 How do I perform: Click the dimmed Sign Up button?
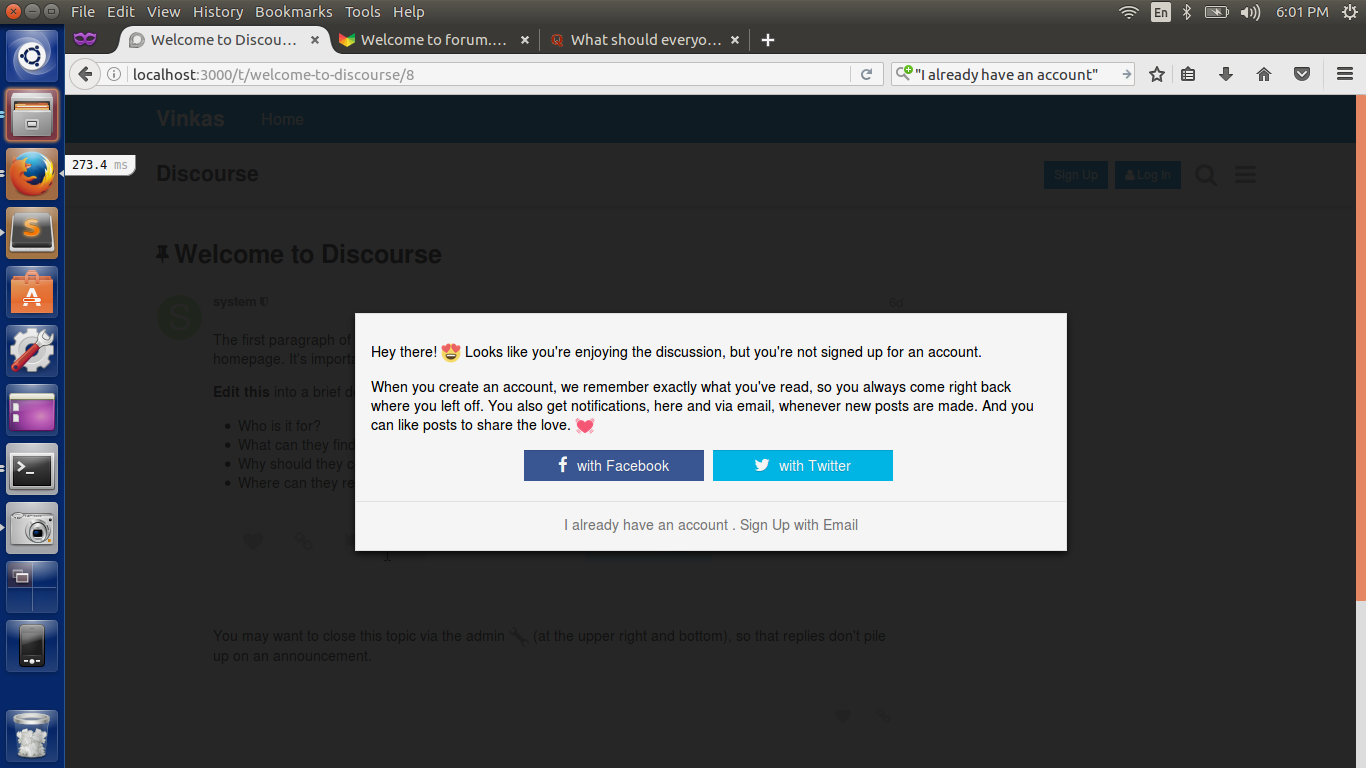click(x=1076, y=175)
